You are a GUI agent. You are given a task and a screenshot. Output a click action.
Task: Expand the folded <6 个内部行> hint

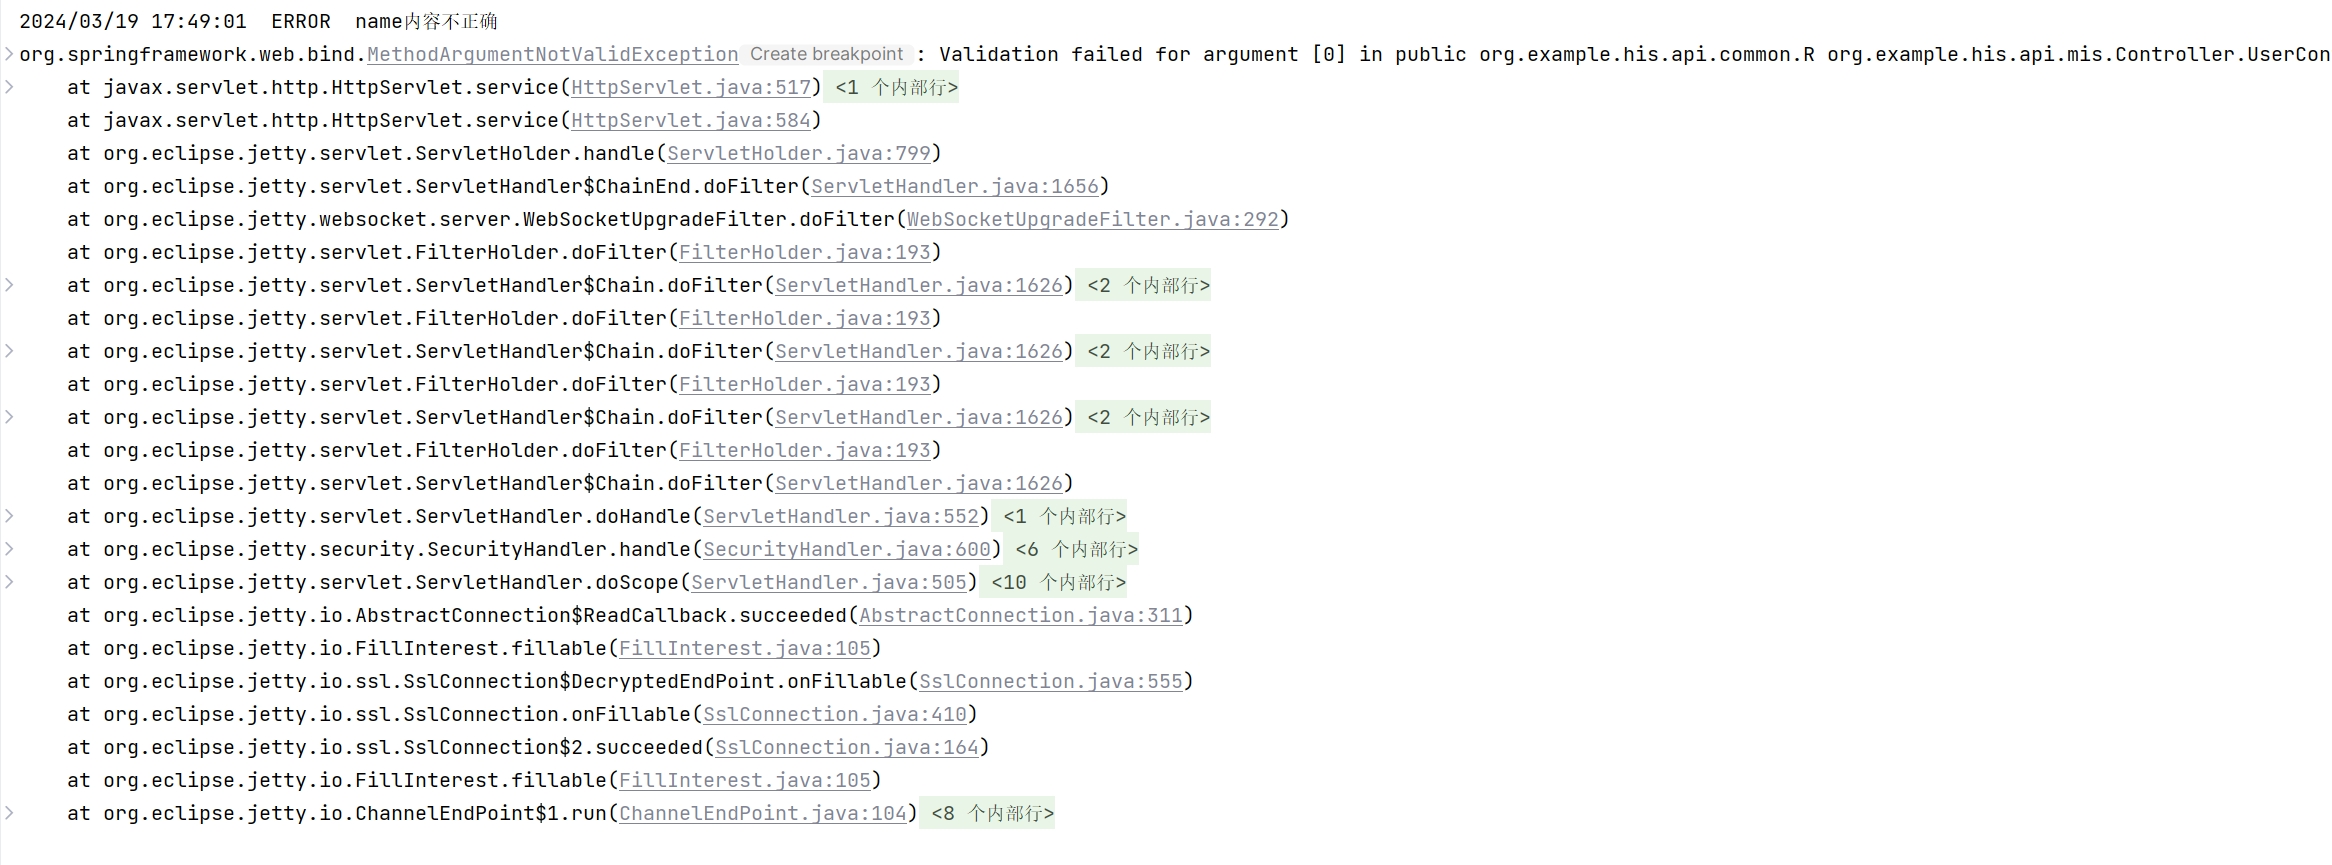click(x=1076, y=549)
